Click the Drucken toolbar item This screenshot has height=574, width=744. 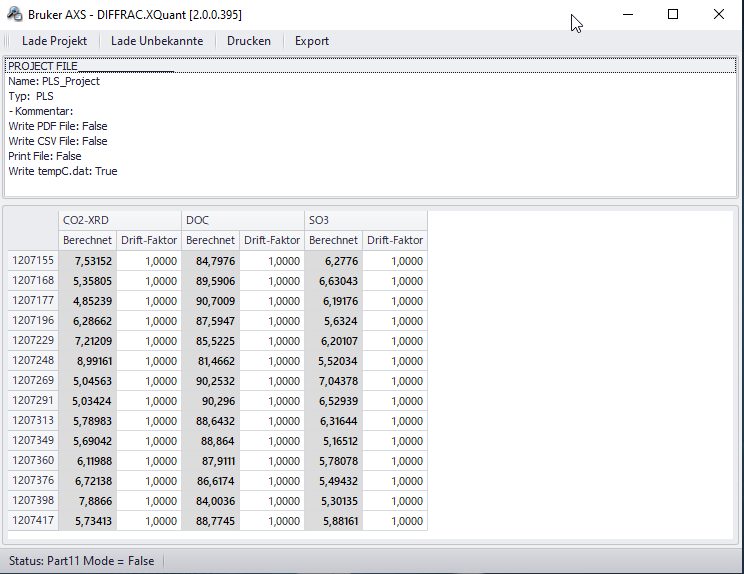(x=248, y=41)
